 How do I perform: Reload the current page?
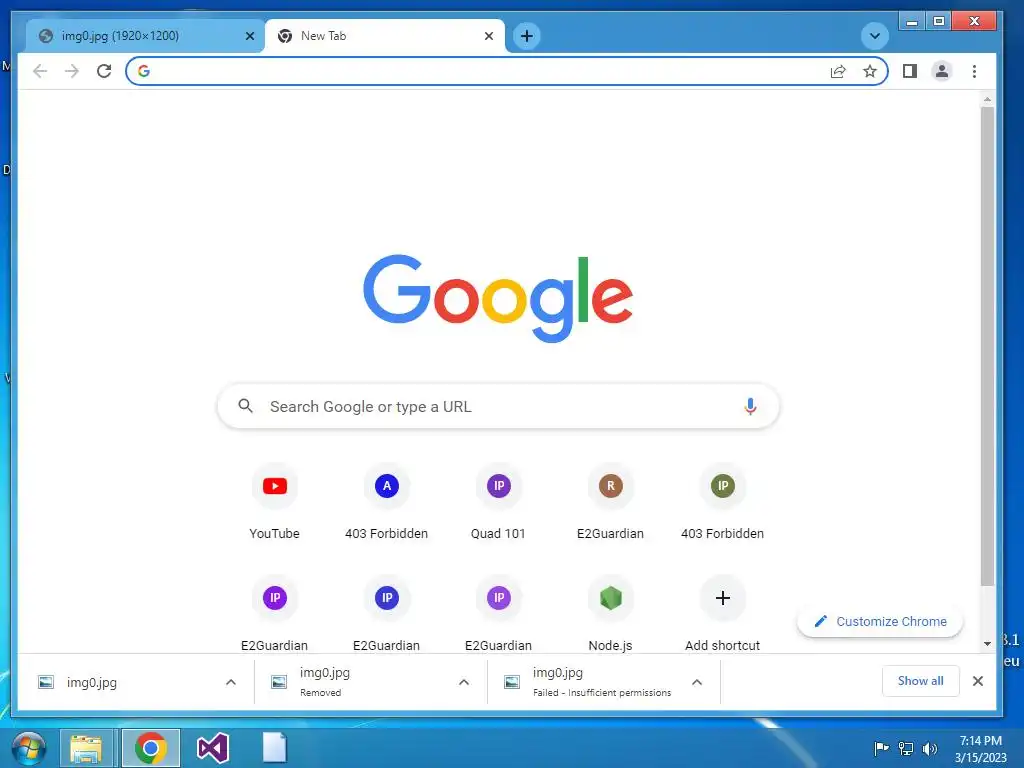pos(104,71)
